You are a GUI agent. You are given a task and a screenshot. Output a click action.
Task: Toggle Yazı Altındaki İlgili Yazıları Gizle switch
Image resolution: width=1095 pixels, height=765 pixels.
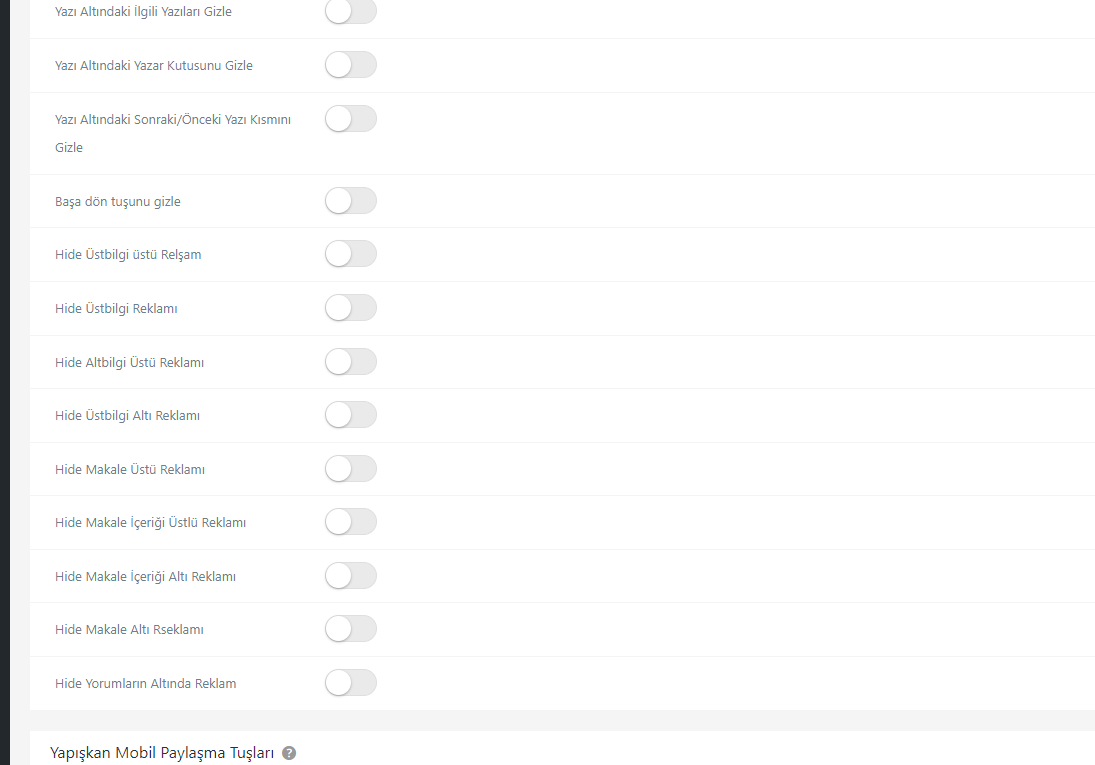[x=351, y=10]
